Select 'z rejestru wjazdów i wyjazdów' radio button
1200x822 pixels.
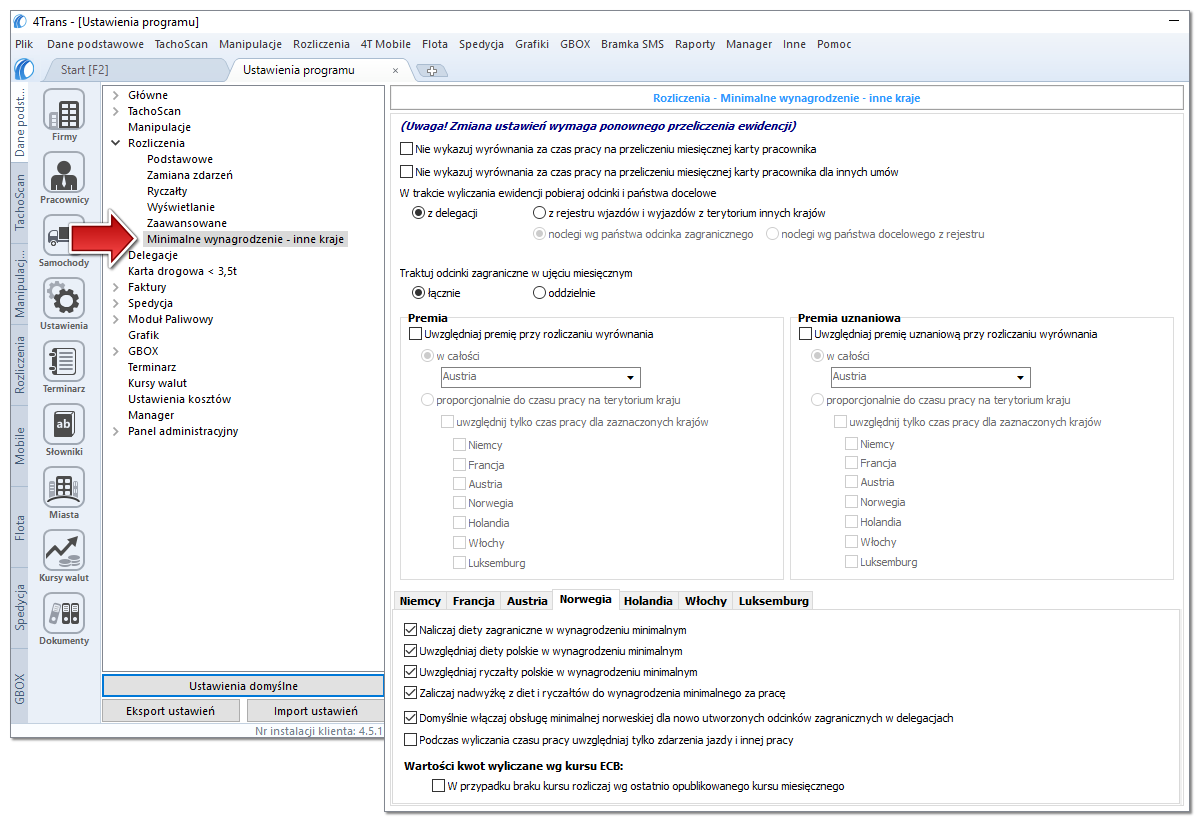tap(539, 213)
